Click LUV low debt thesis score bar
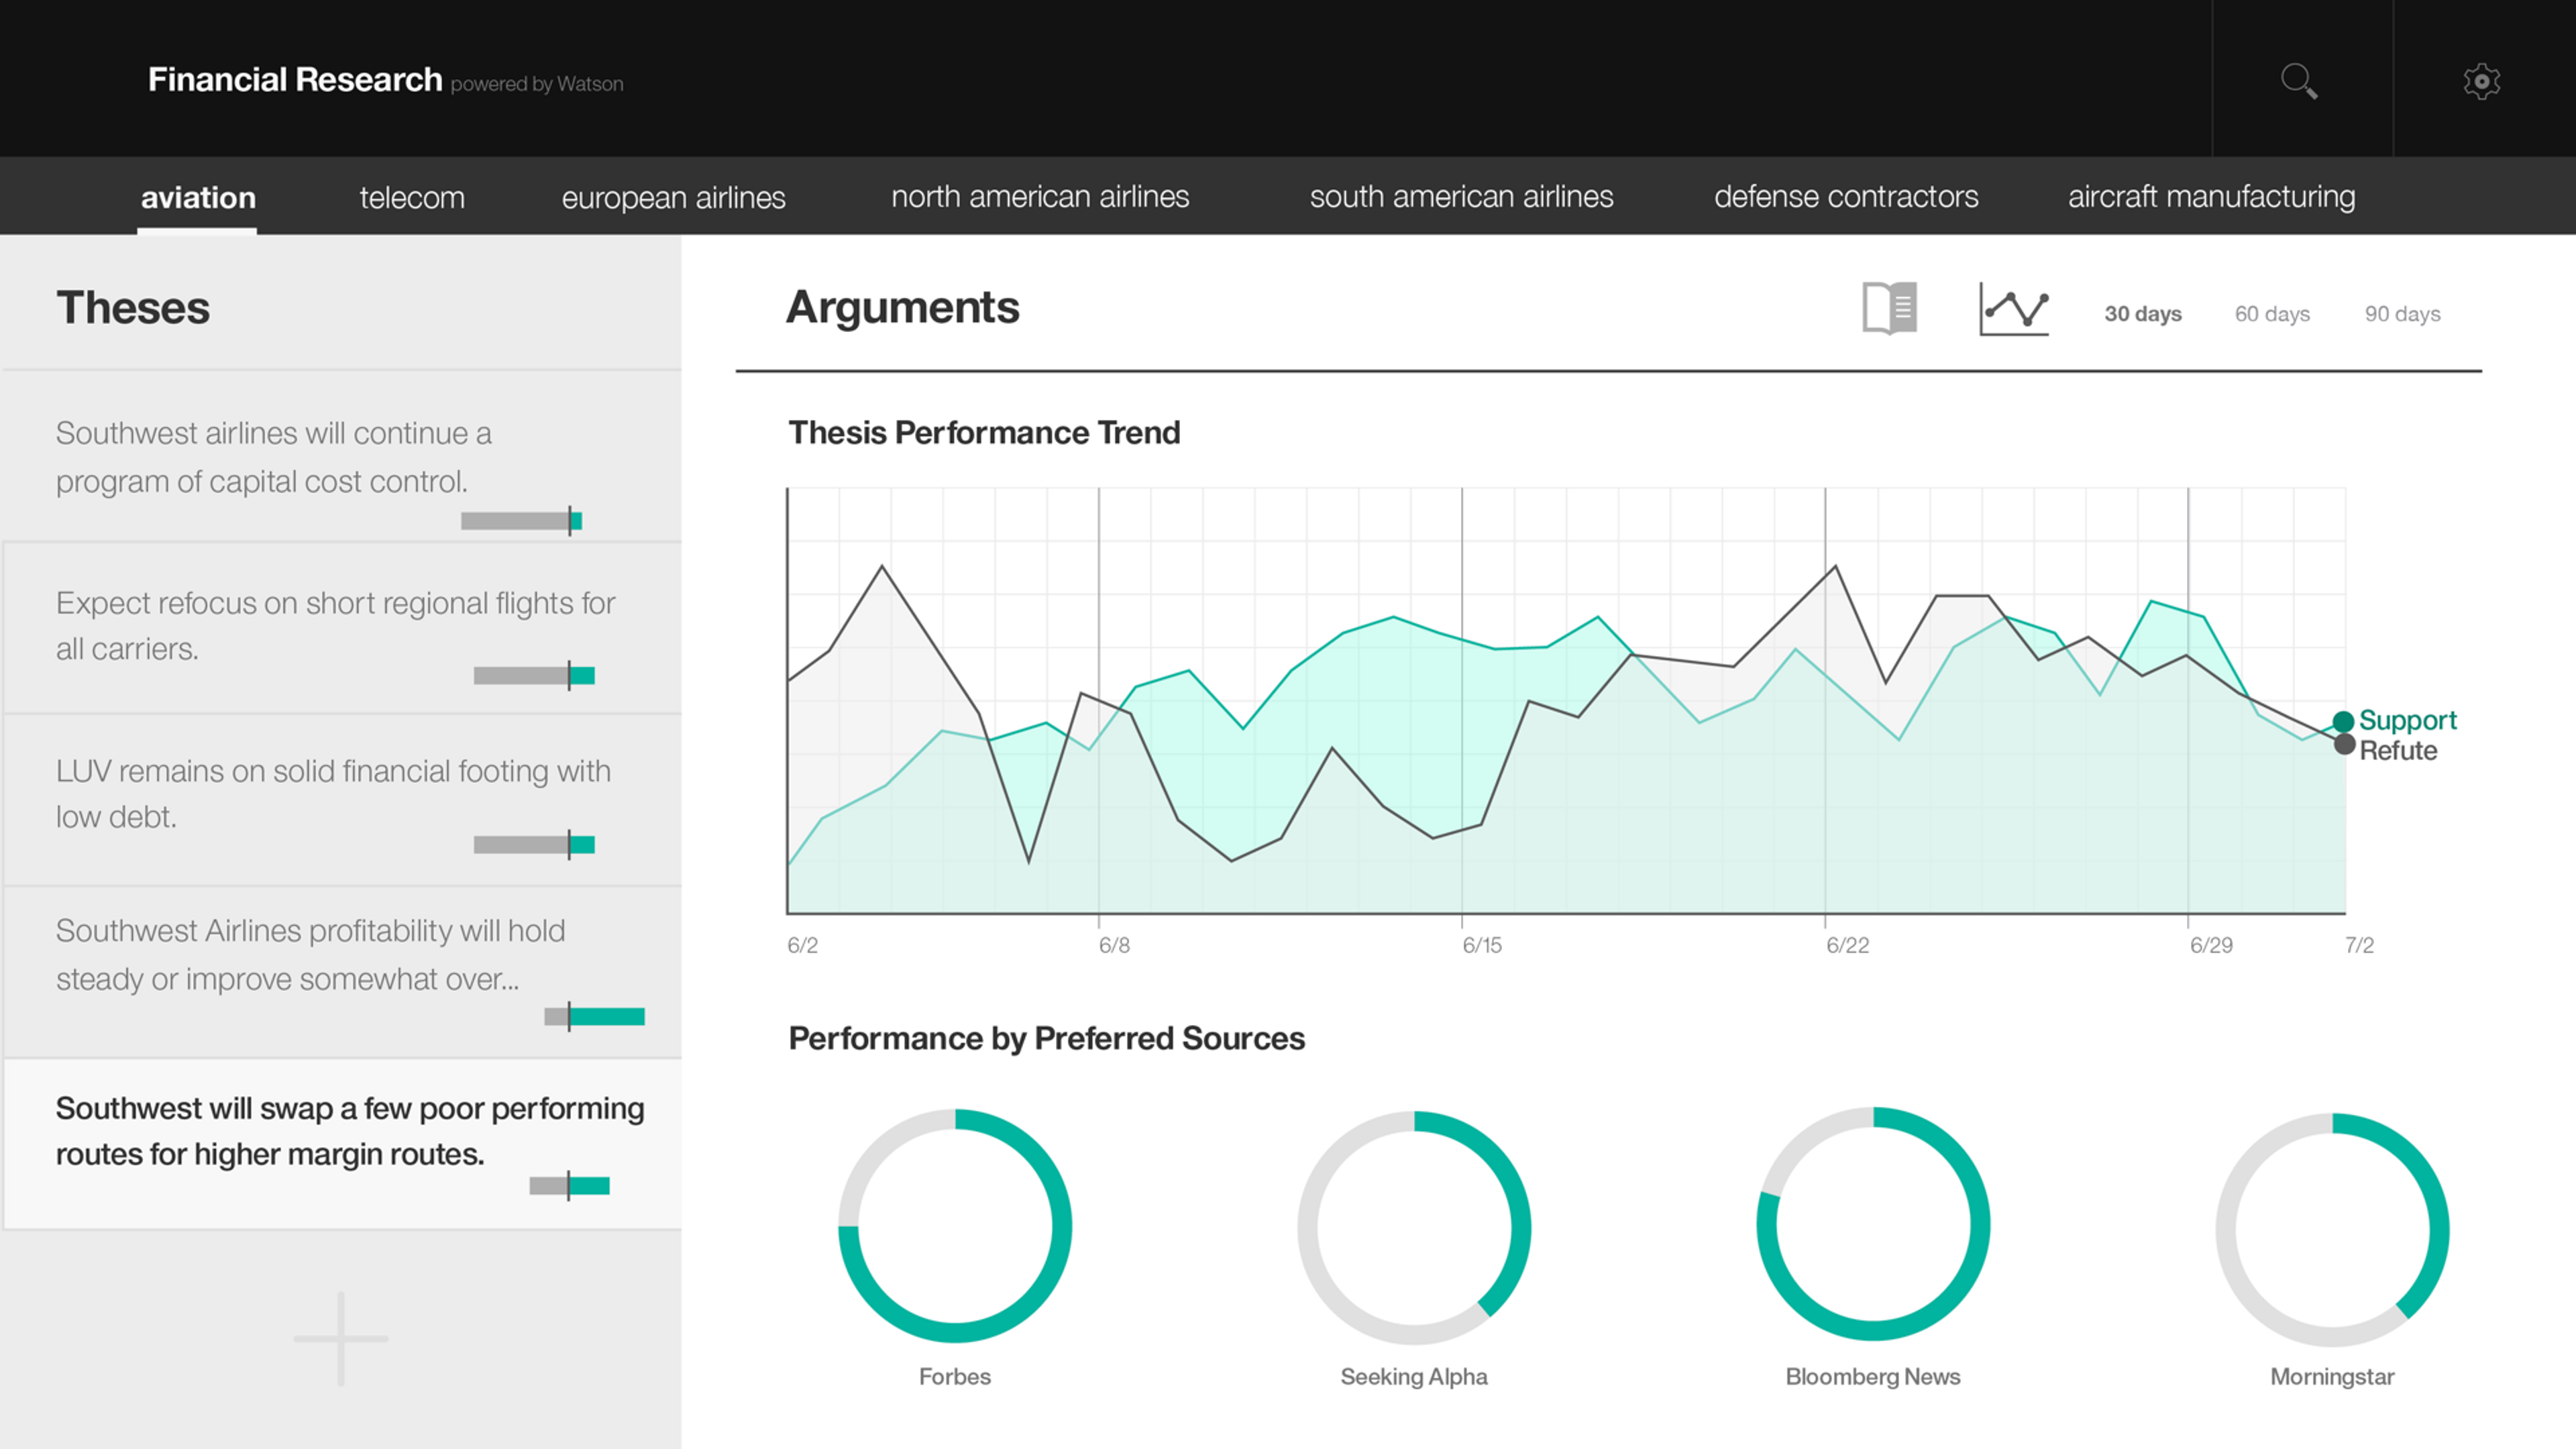 534,845
